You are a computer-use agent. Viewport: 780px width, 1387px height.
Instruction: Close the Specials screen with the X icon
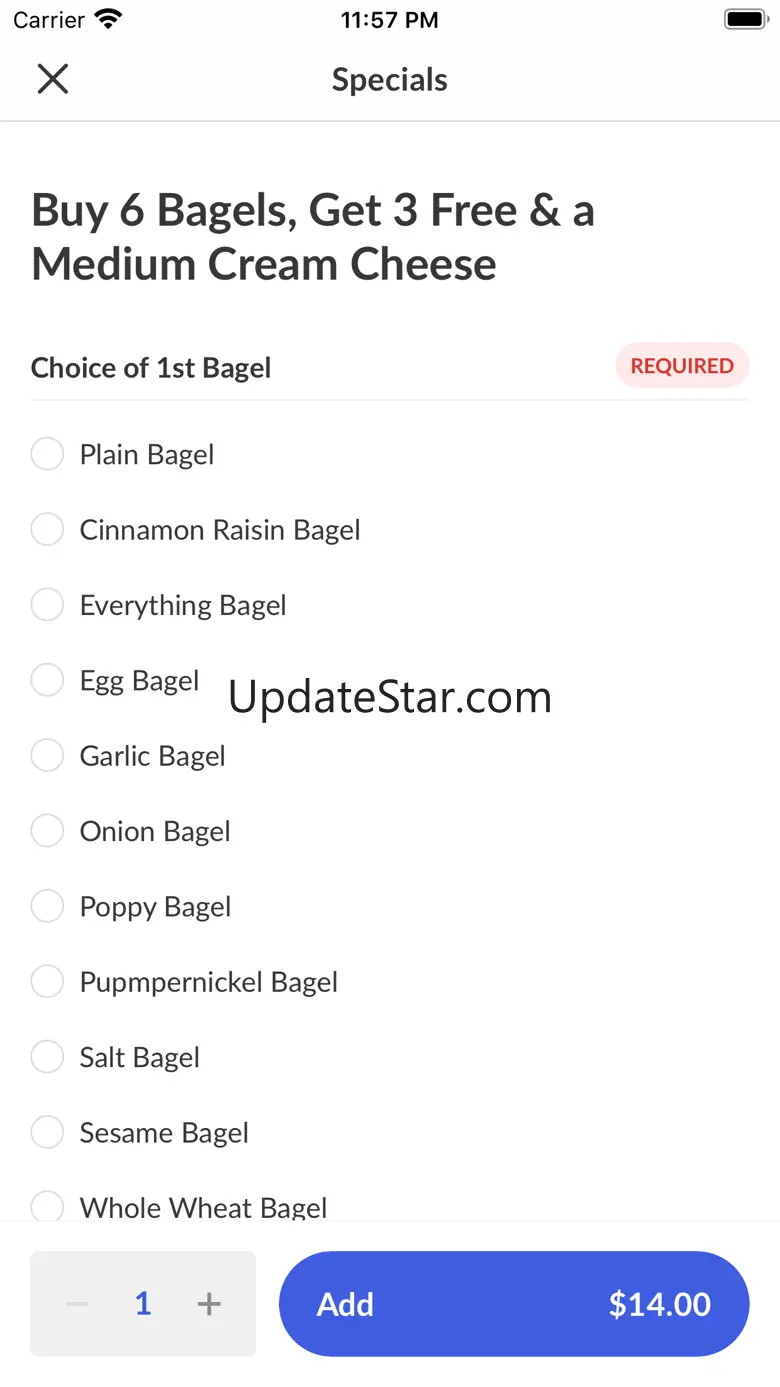[x=52, y=79]
